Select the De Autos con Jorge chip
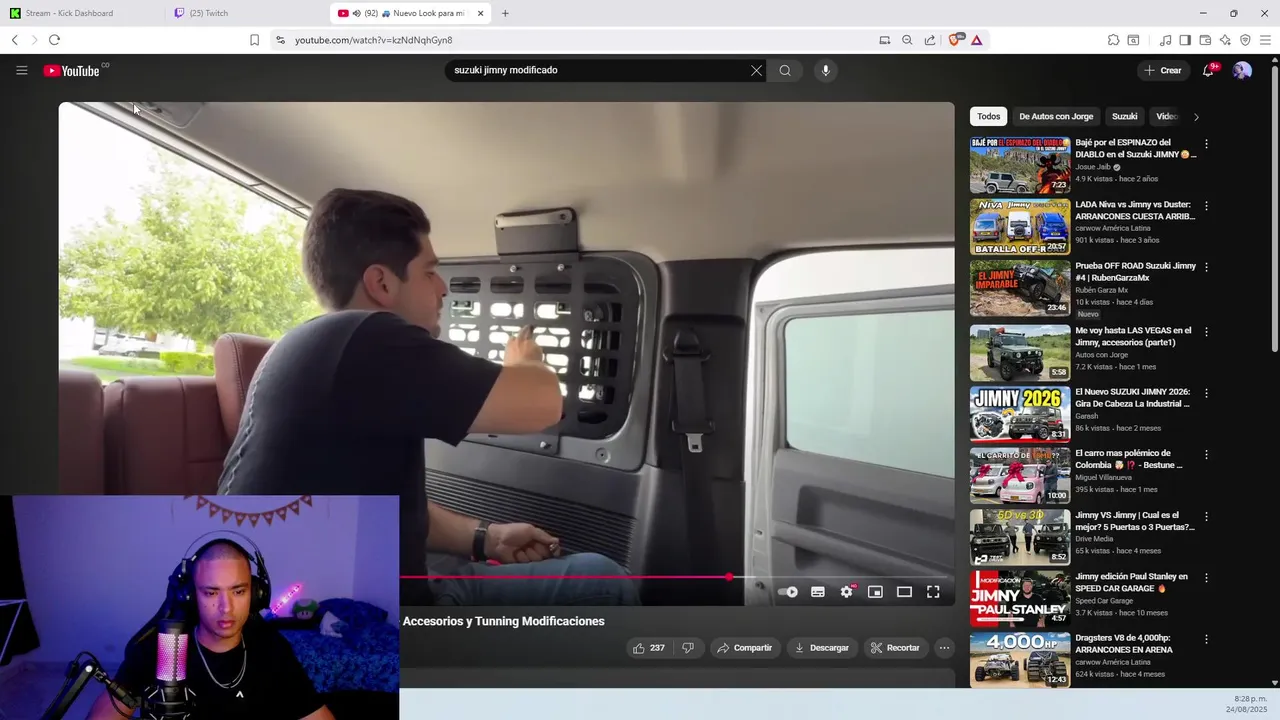The image size is (1280, 720). pyautogui.click(x=1056, y=116)
